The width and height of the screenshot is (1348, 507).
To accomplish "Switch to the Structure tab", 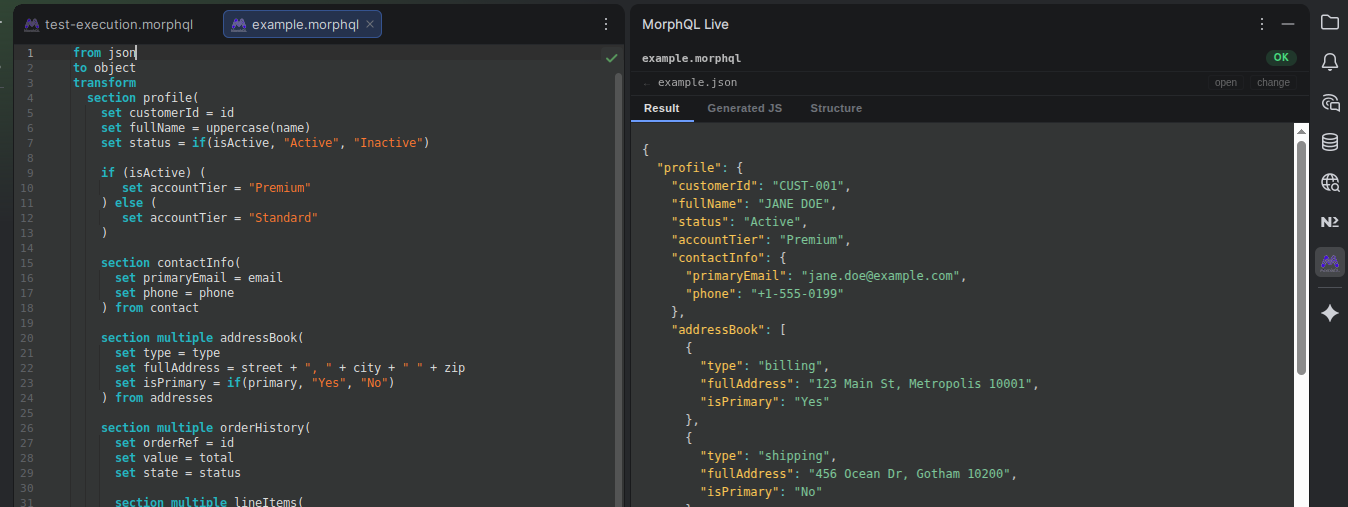I will pos(835,108).
